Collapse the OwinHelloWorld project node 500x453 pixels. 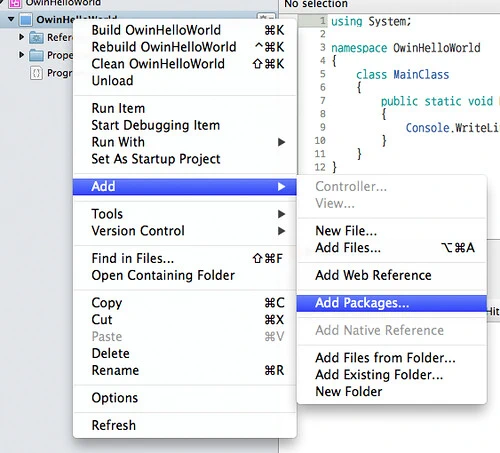11,19
